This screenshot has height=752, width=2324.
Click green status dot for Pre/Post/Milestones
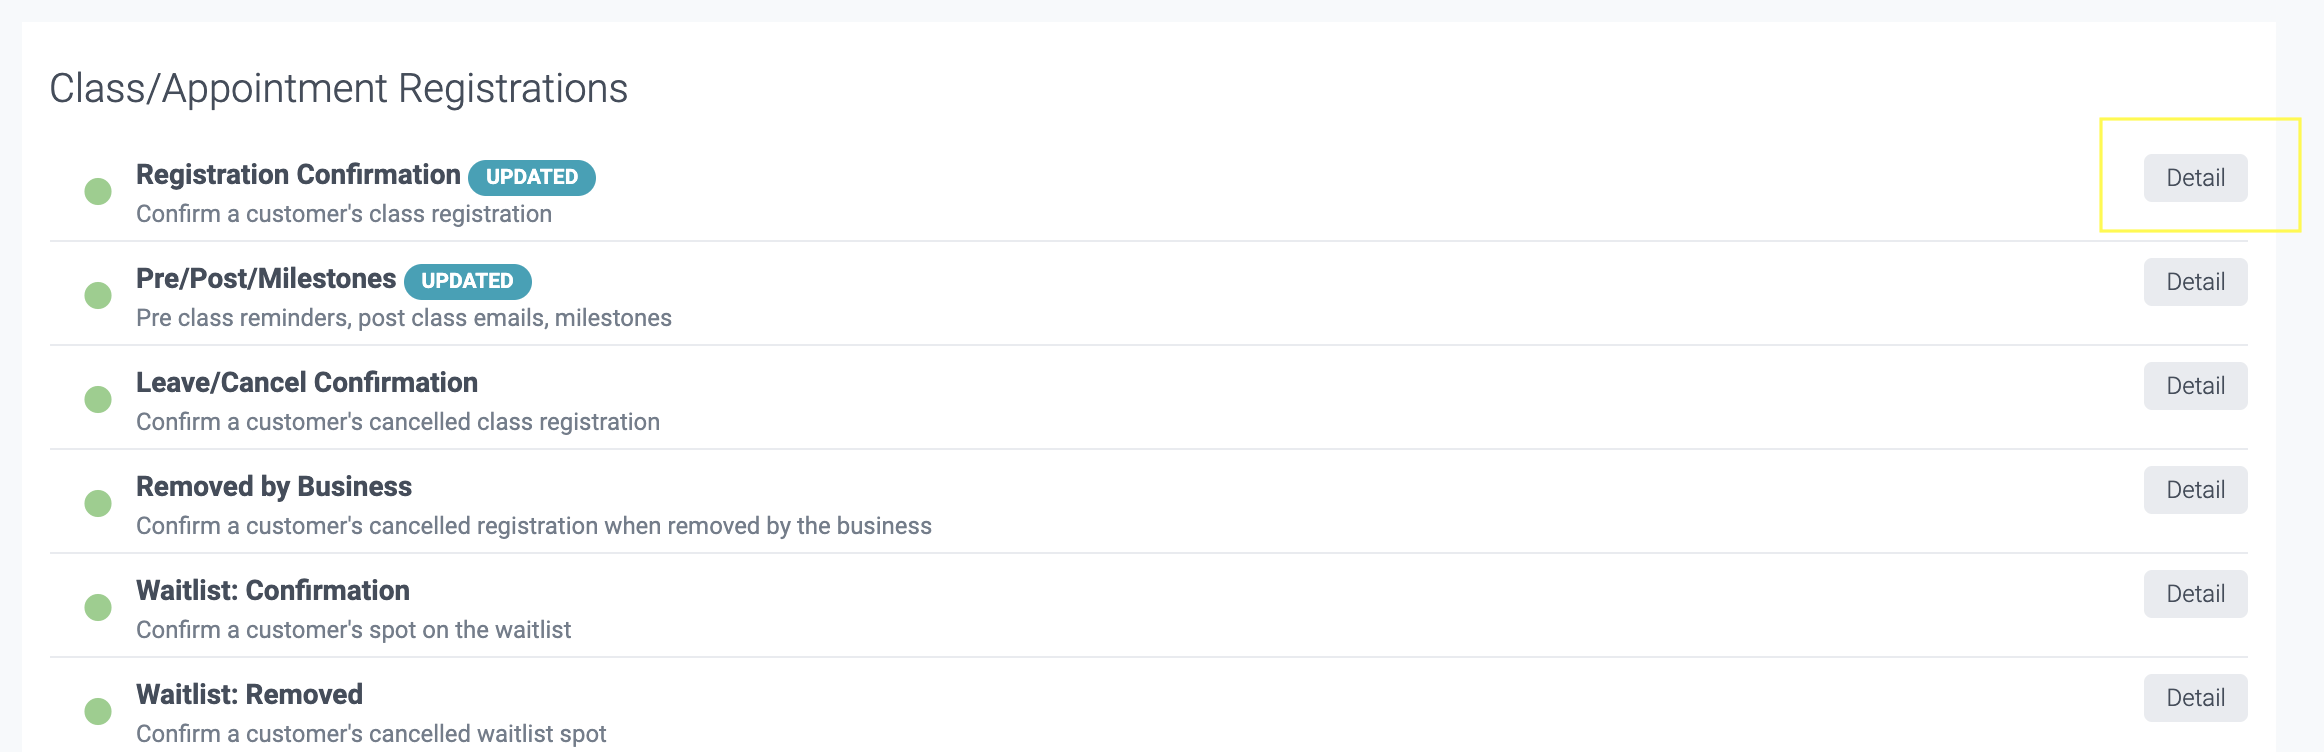point(98,295)
